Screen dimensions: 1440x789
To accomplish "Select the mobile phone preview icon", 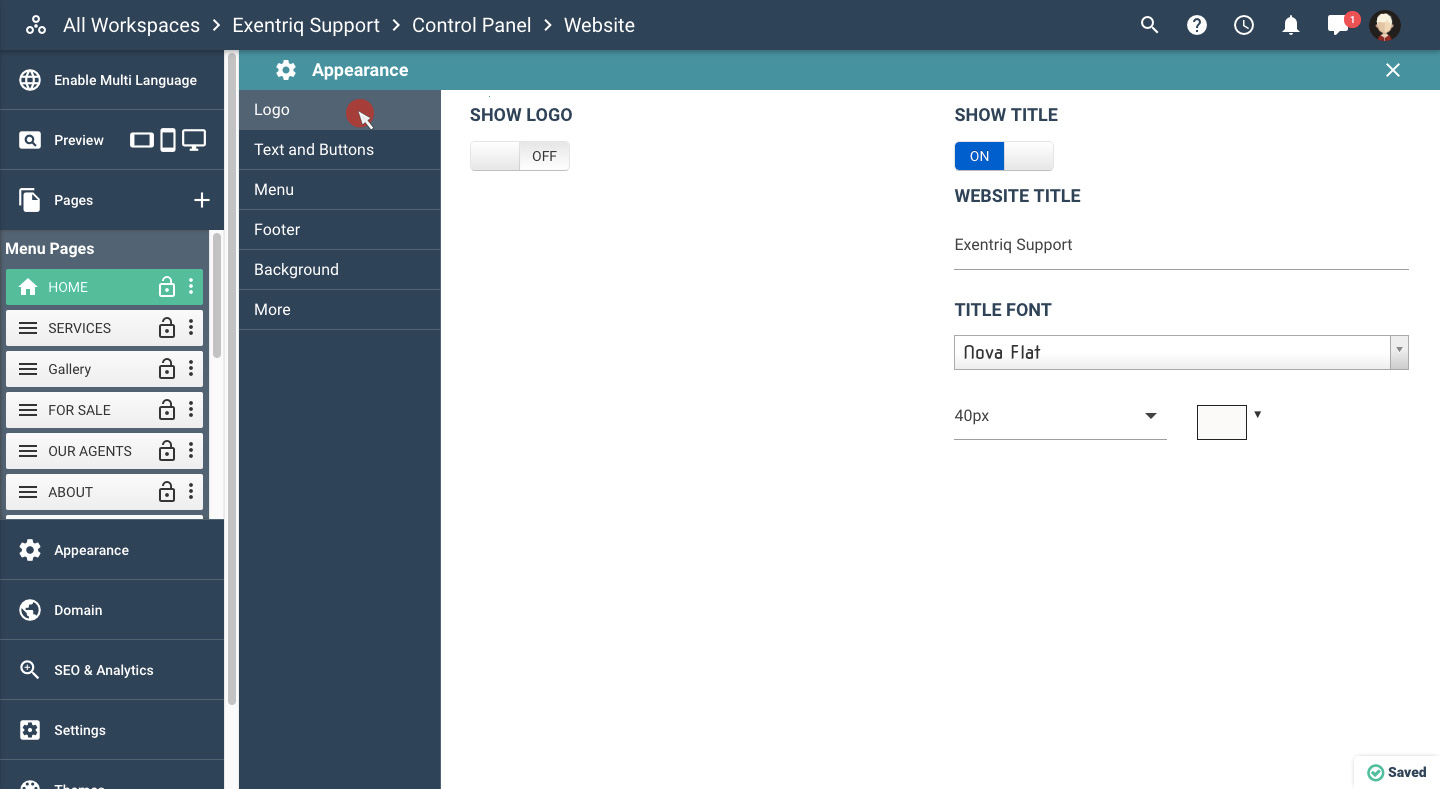I will click(168, 140).
